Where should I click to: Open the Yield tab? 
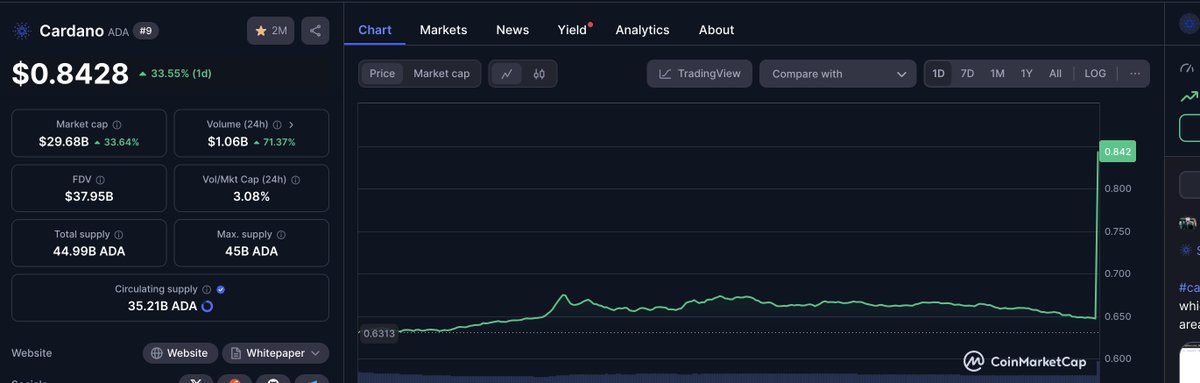click(x=573, y=30)
